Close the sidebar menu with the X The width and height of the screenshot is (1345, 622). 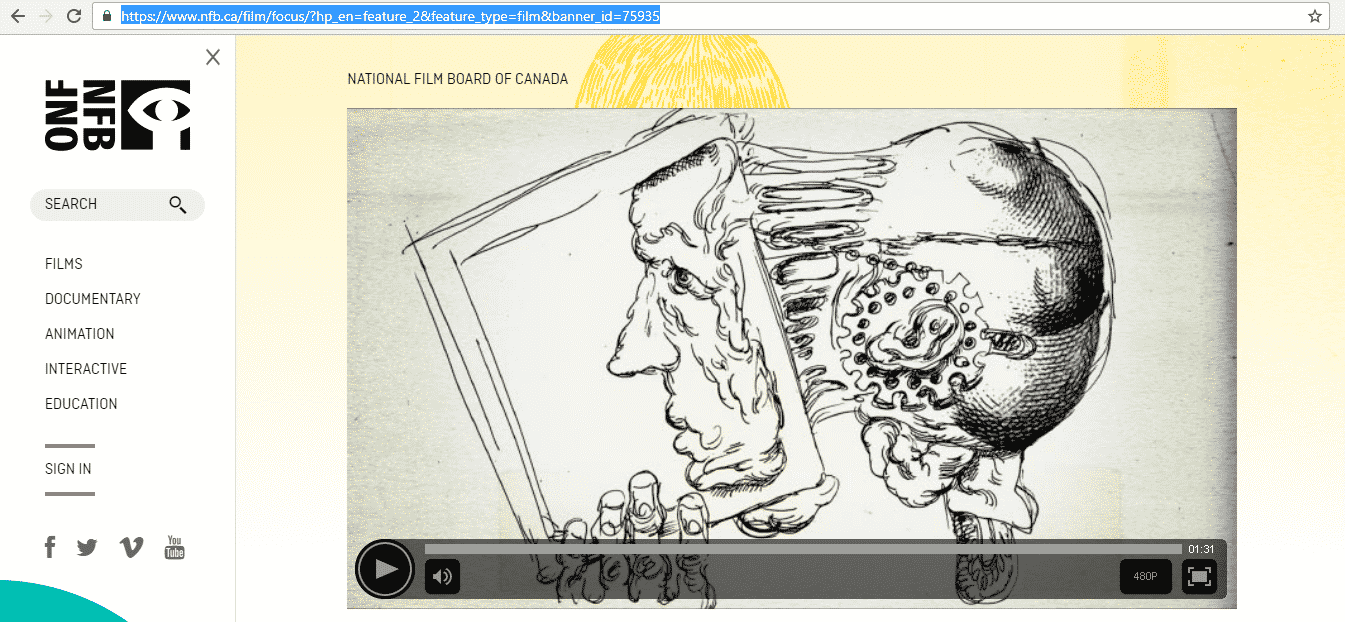click(x=213, y=57)
